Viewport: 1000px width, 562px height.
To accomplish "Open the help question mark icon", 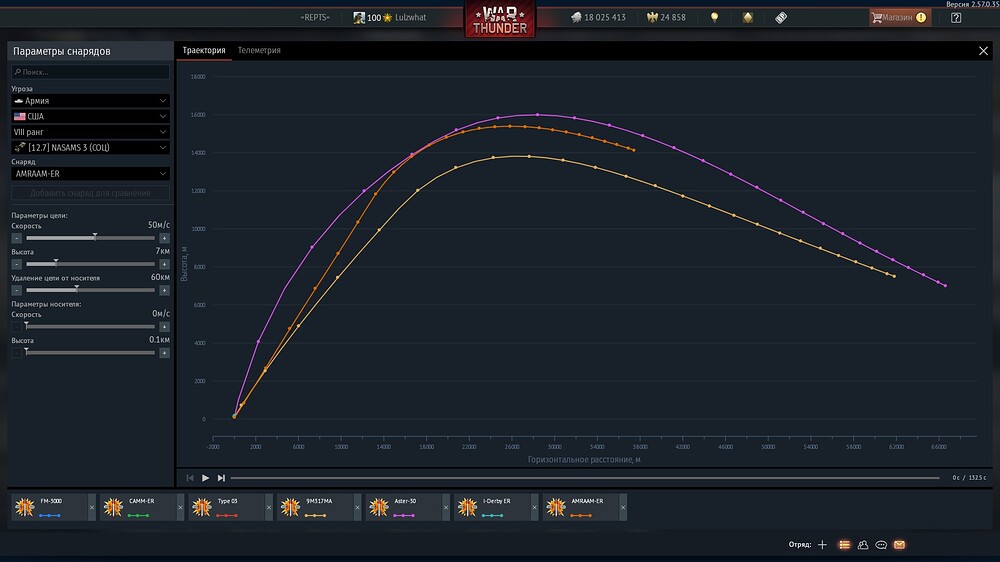I will coord(956,18).
